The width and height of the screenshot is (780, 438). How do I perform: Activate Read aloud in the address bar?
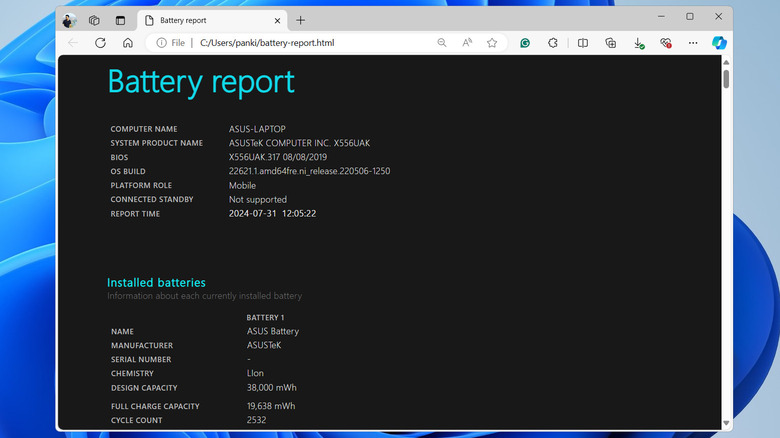pos(467,43)
